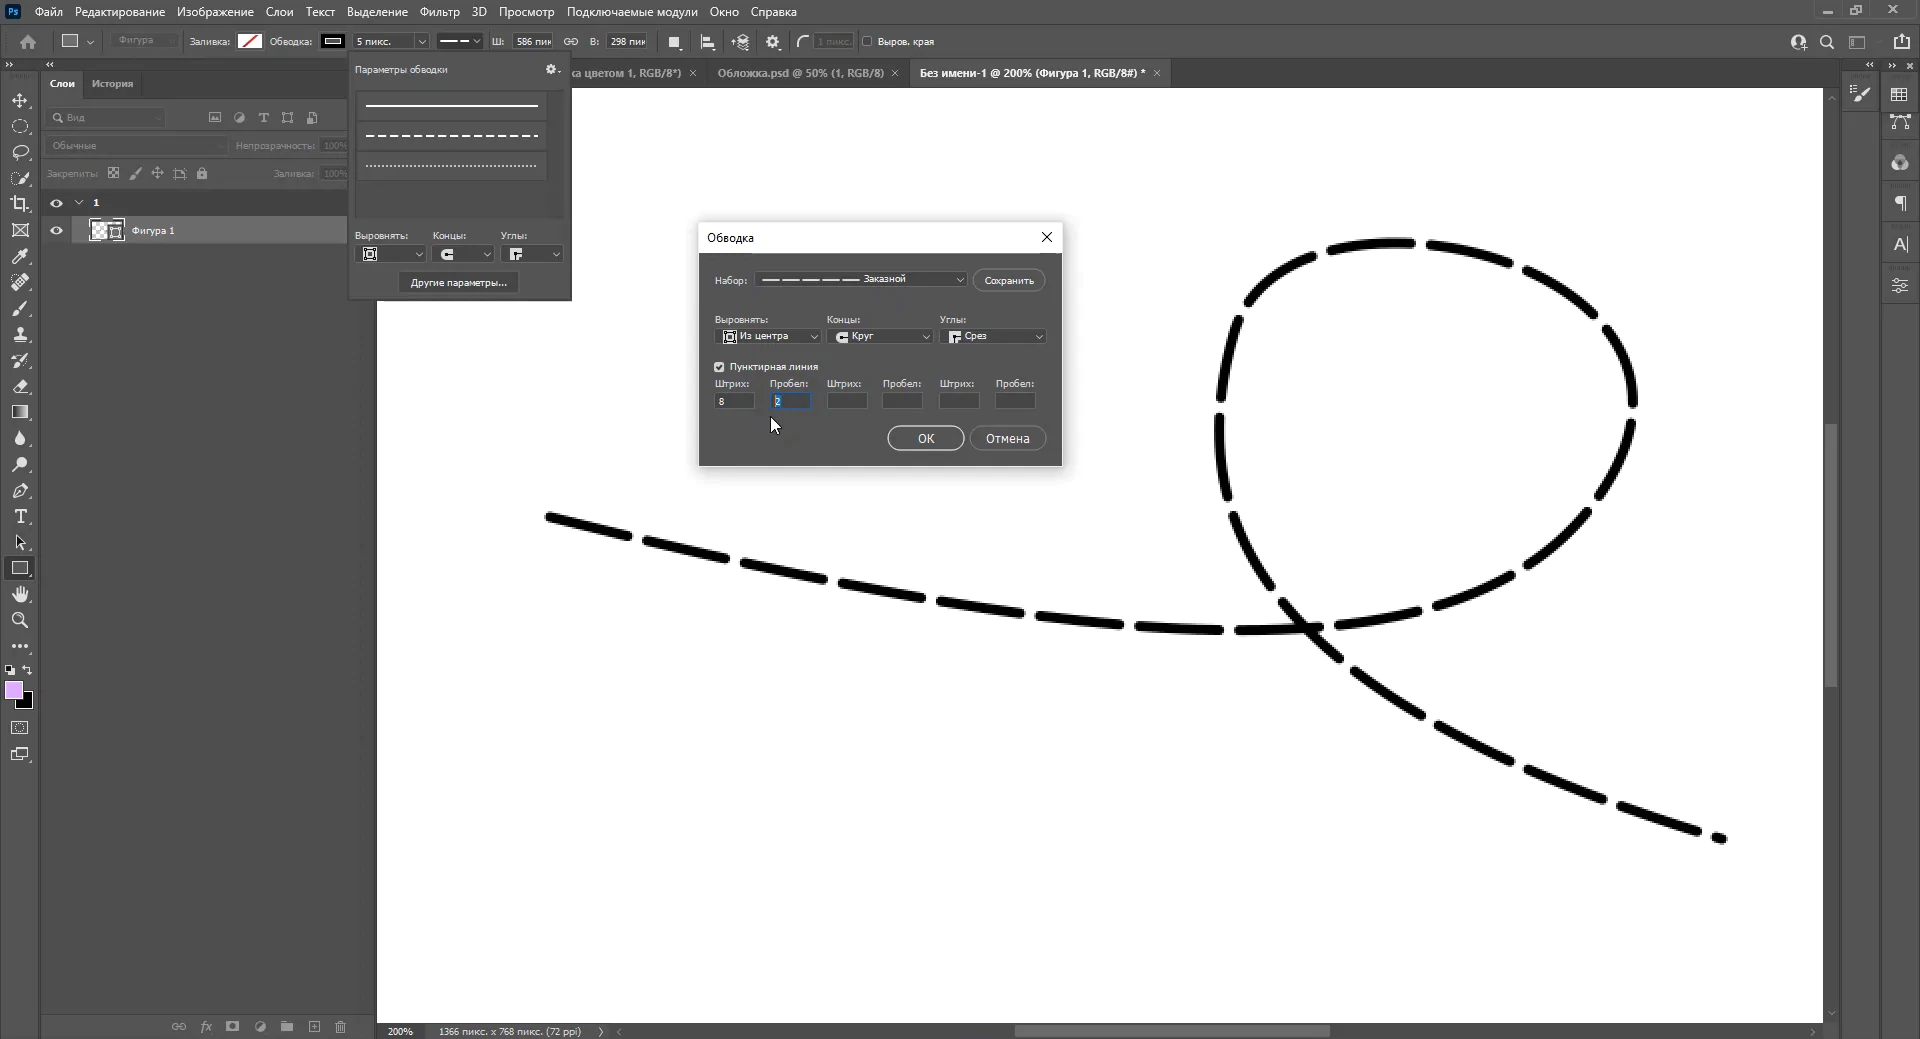1920x1039 pixels.
Task: Toggle visibility of group 1
Action: click(x=56, y=203)
